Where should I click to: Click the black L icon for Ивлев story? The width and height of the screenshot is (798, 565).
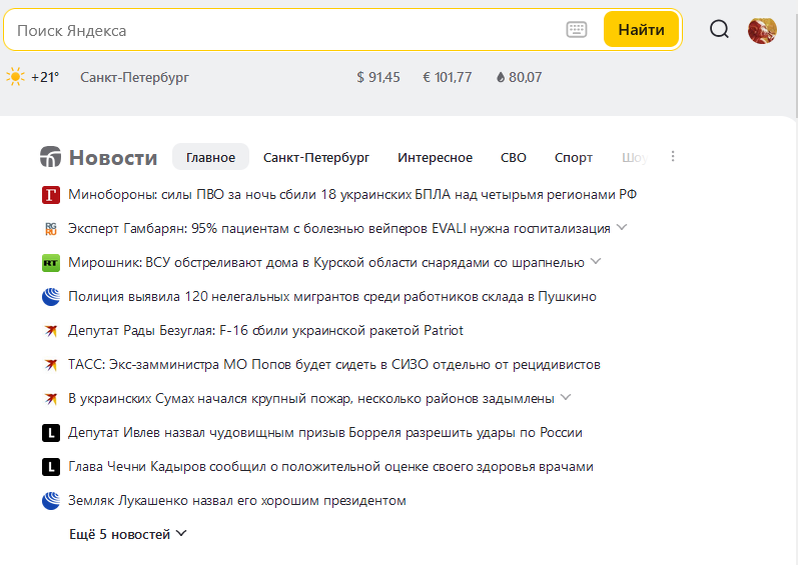tap(51, 433)
